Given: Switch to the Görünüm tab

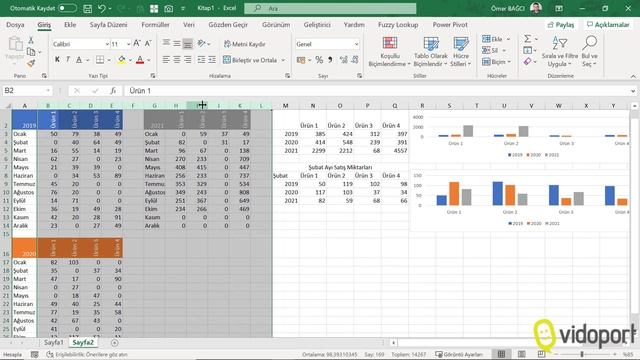Looking at the screenshot, I should (276, 24).
